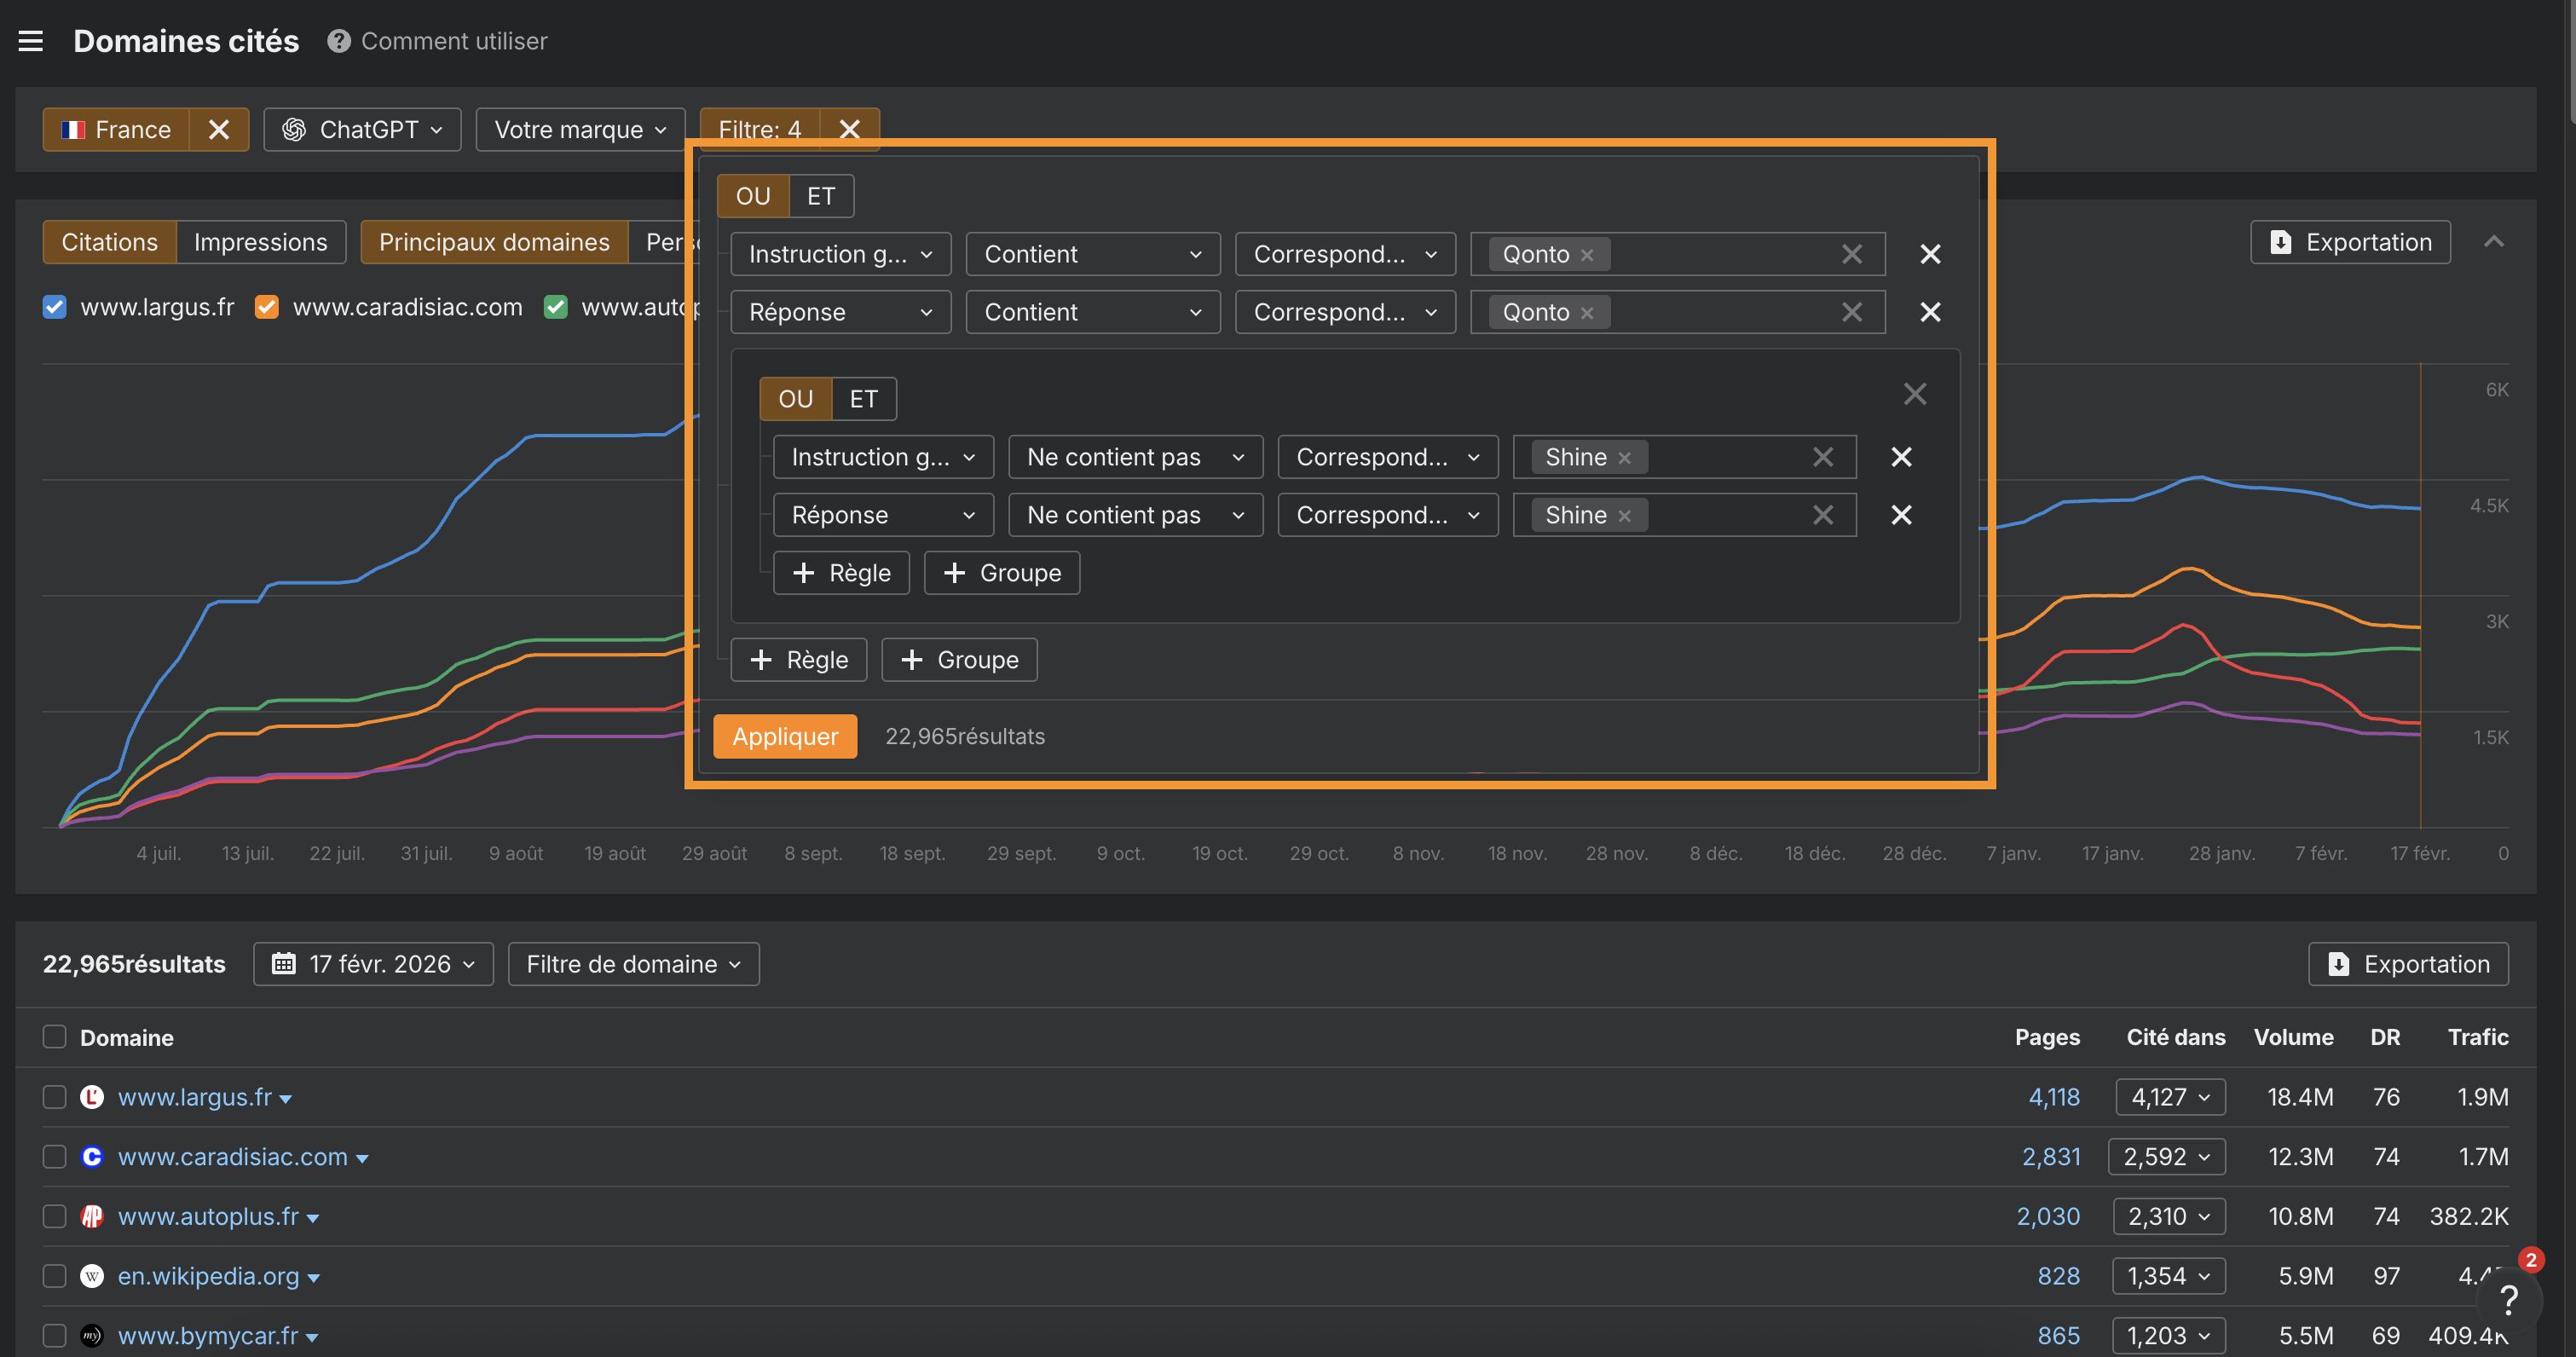Open the ChatGPT platform dropdown
Viewport: 2576px width, 1357px height.
(362, 130)
